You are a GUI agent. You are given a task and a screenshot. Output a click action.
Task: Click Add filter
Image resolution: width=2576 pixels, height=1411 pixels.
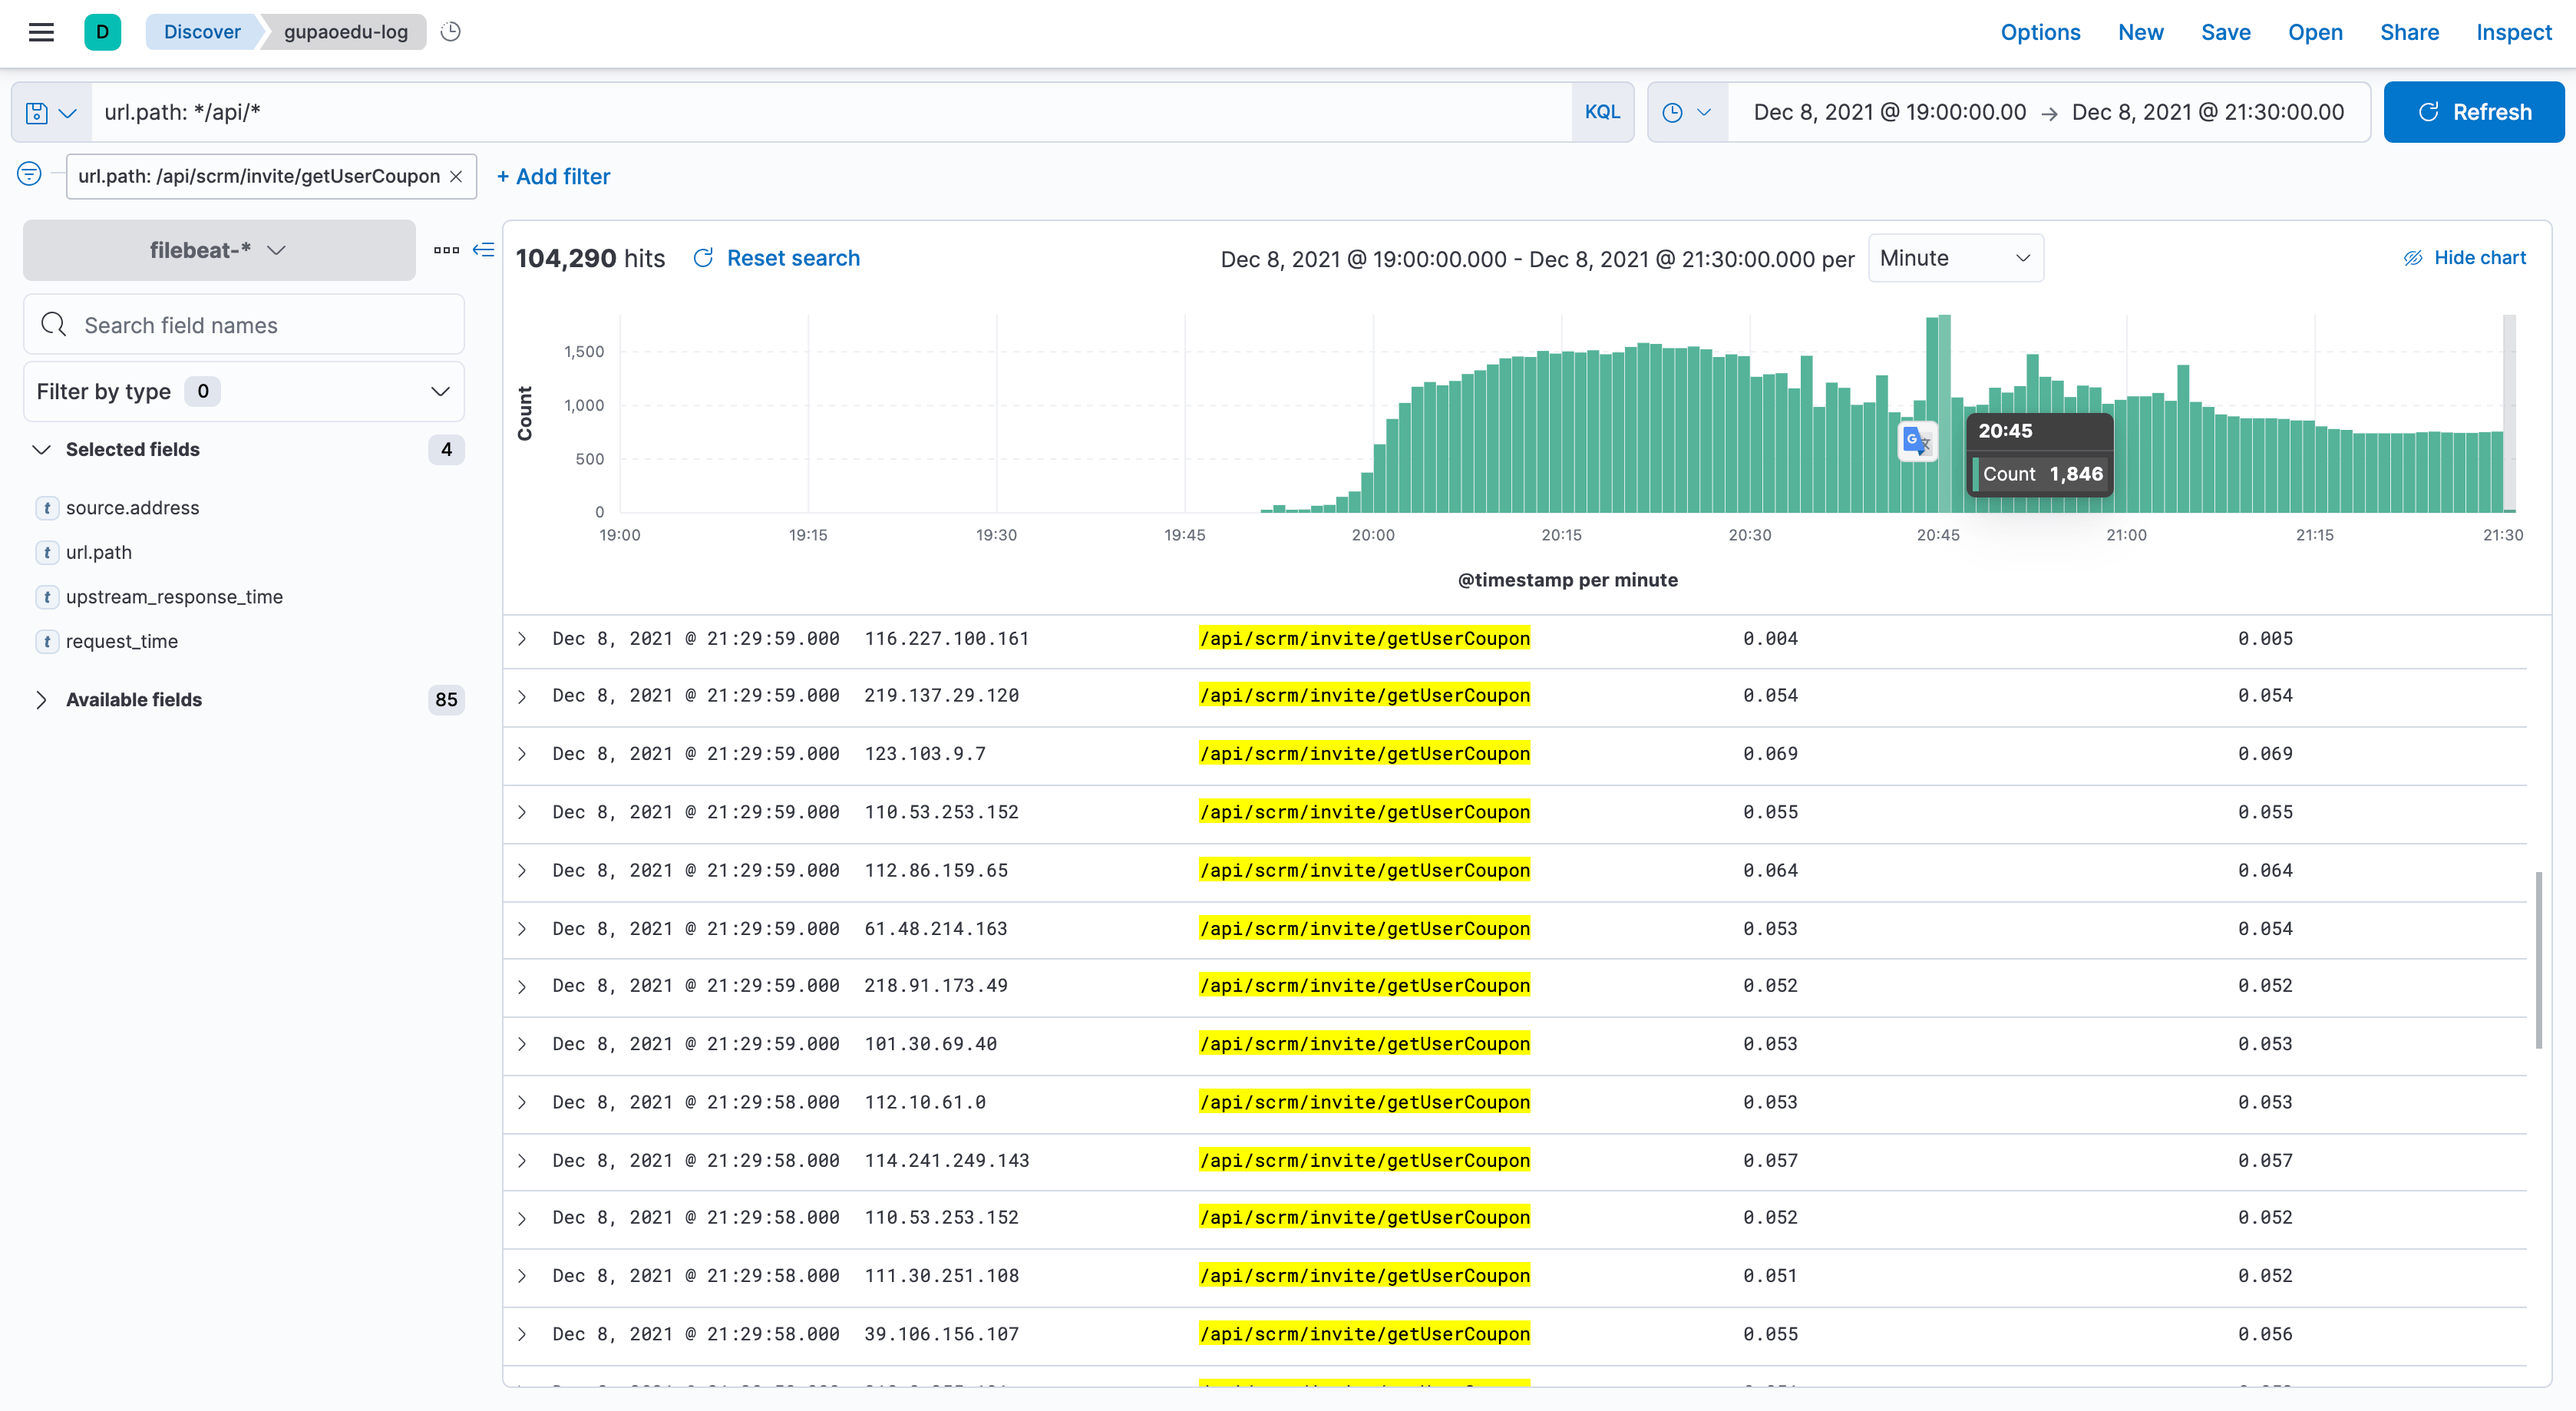553,177
